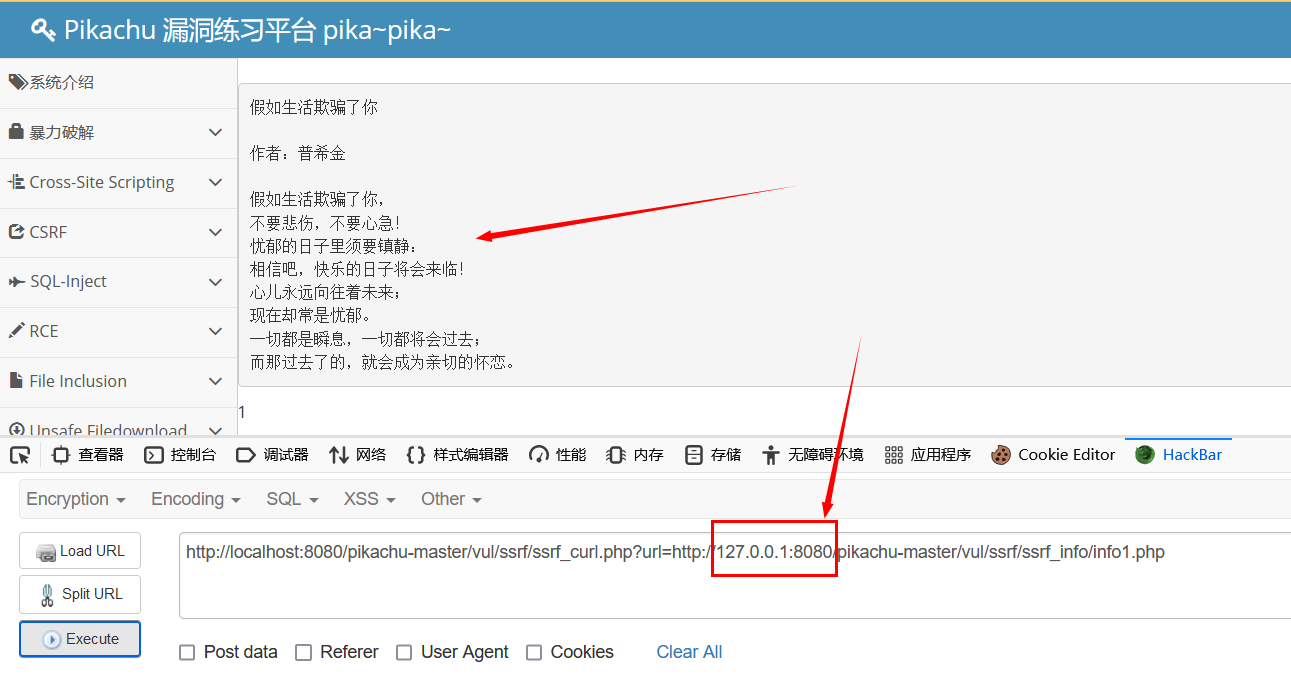The width and height of the screenshot is (1291, 691).
Task: Expand the Cross-Site Scripting chevron
Action: [x=216, y=182]
